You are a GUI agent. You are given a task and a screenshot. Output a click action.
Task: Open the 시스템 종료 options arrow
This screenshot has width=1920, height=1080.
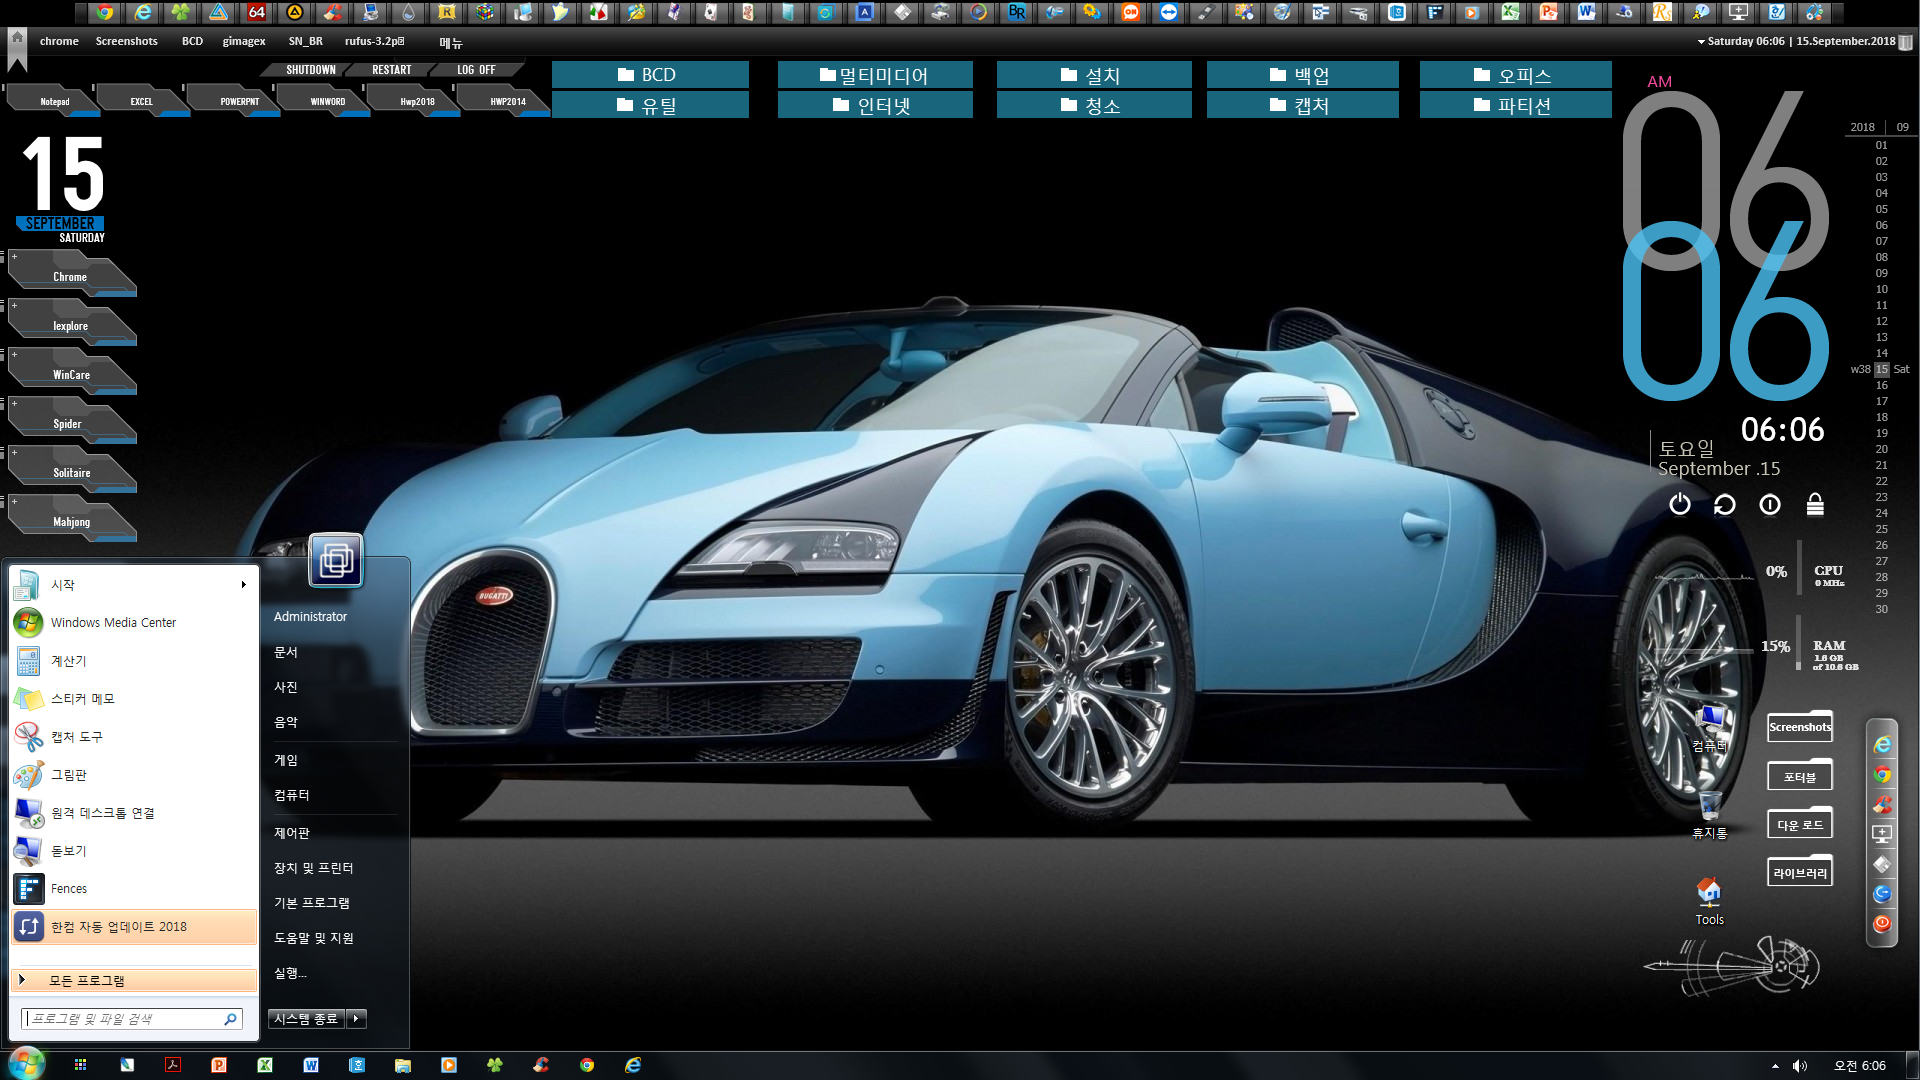tap(356, 1019)
